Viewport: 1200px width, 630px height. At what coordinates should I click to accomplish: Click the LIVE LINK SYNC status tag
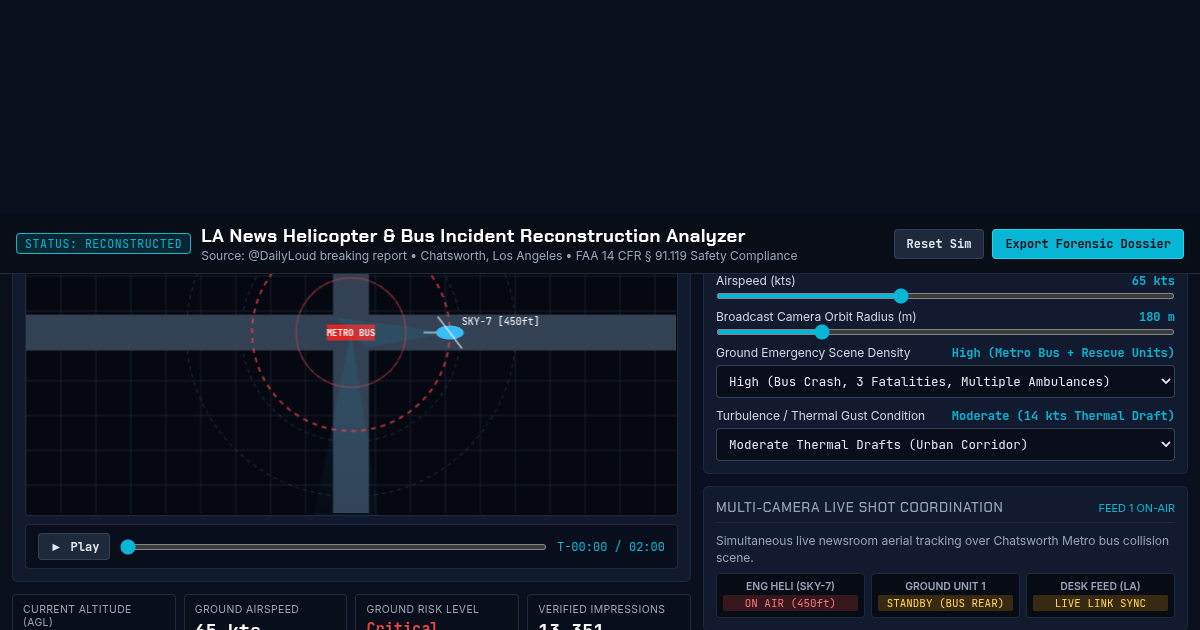1100,603
